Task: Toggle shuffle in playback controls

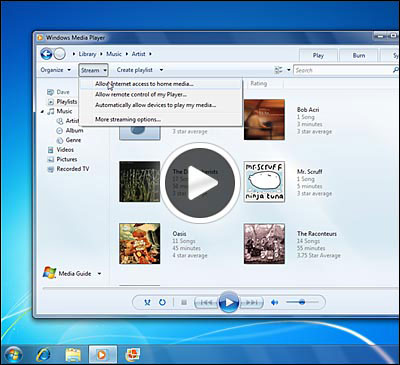Action: click(x=147, y=303)
